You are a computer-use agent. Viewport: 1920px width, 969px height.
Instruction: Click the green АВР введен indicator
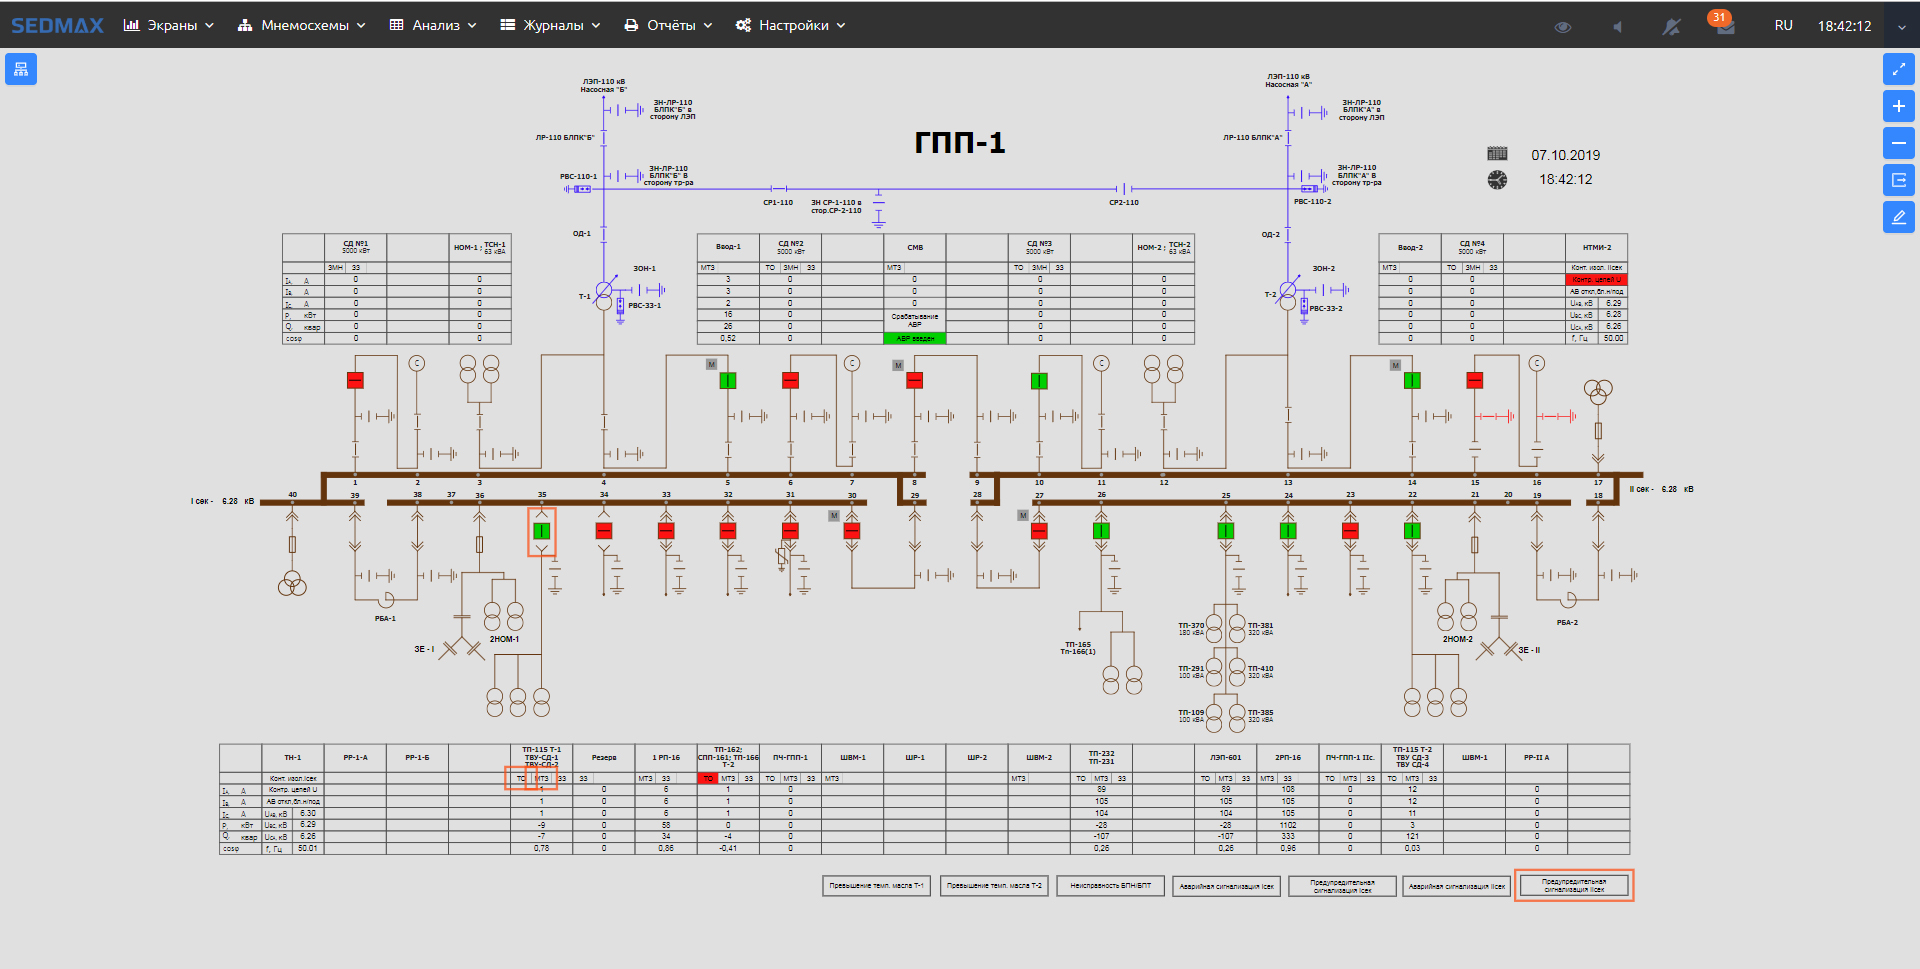(x=914, y=338)
